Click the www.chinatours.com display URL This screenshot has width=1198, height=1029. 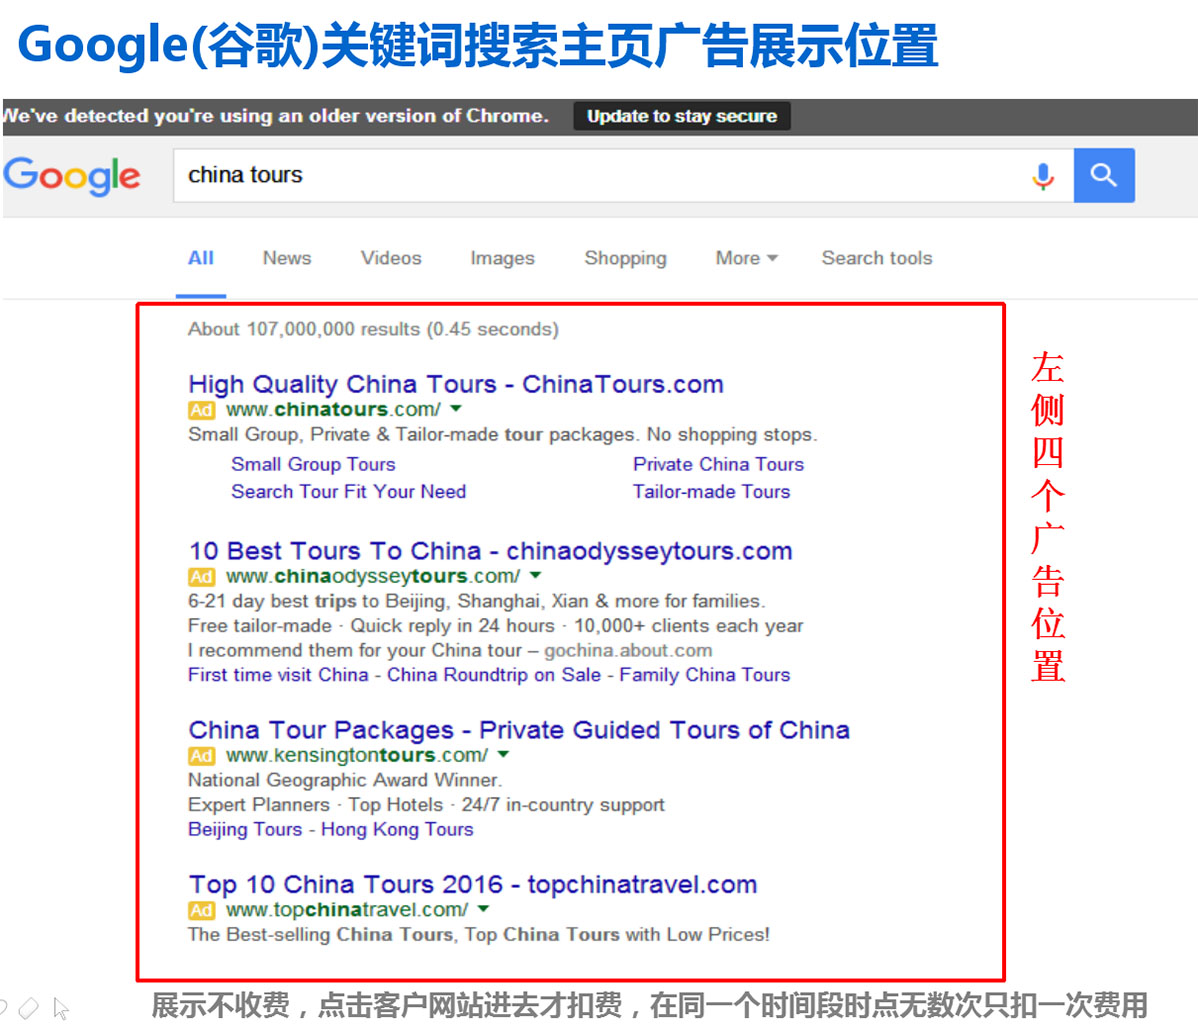(x=333, y=410)
